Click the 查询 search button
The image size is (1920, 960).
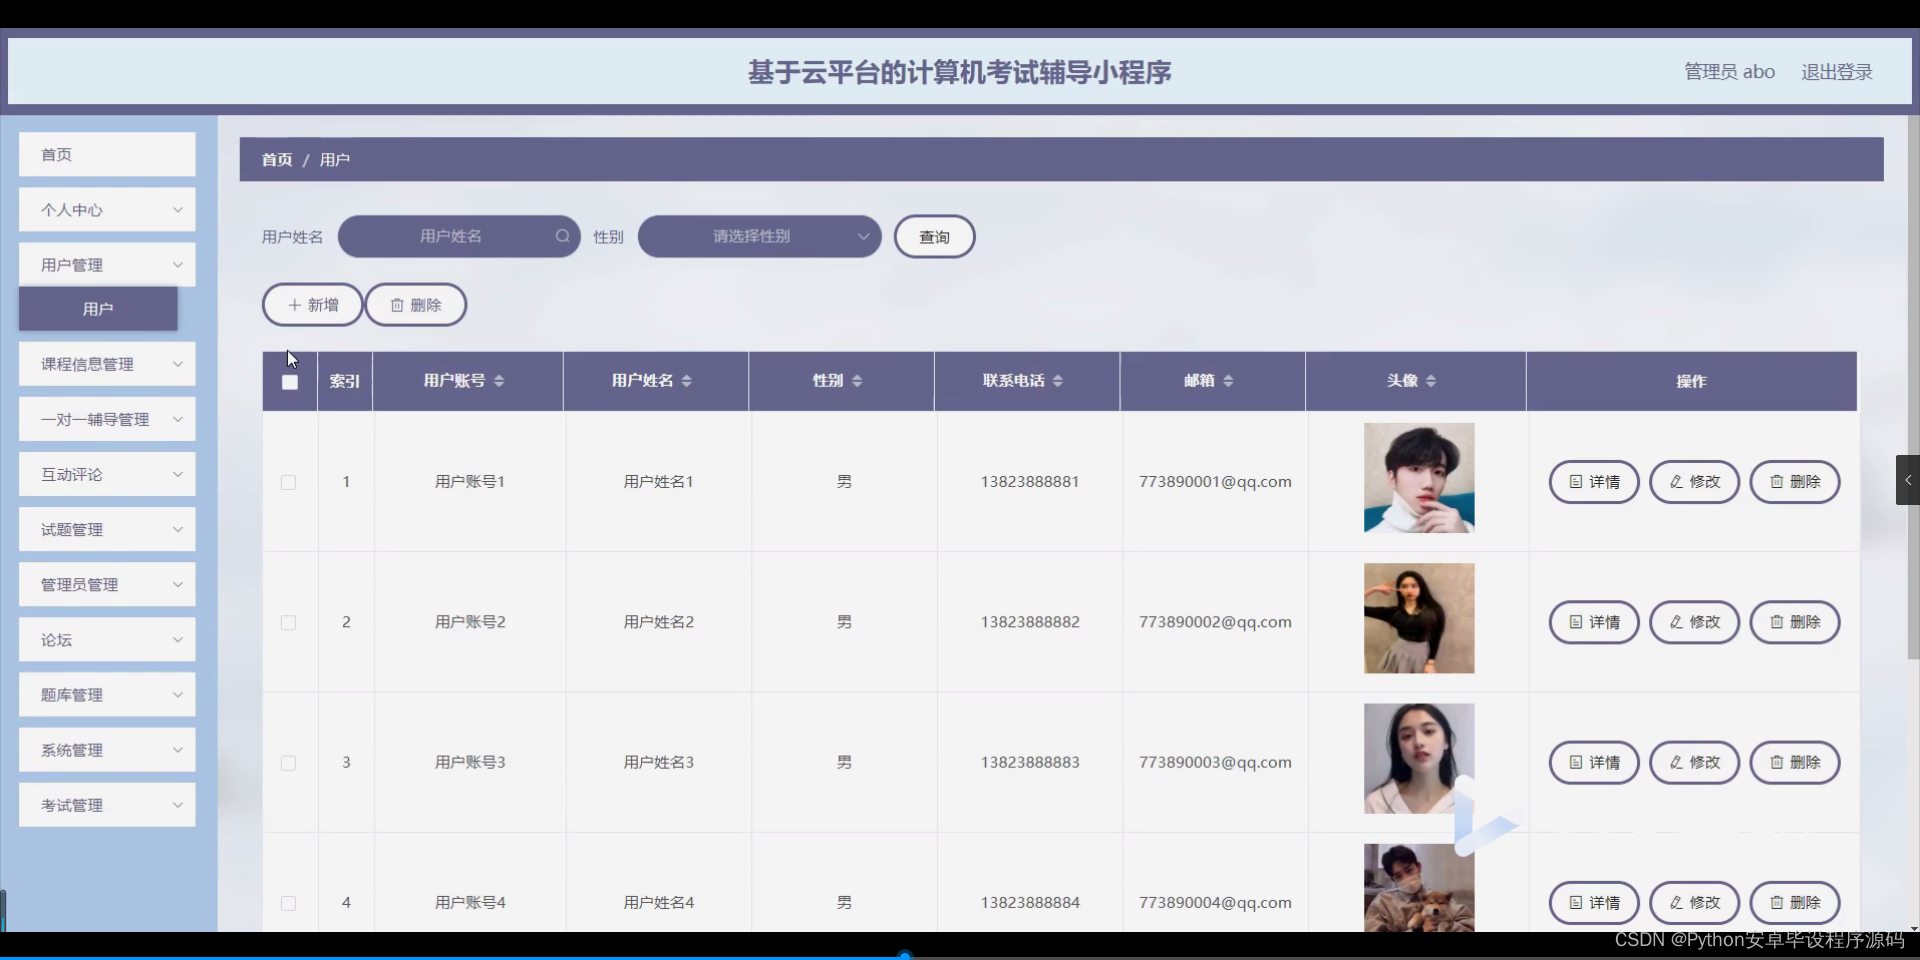pos(934,236)
